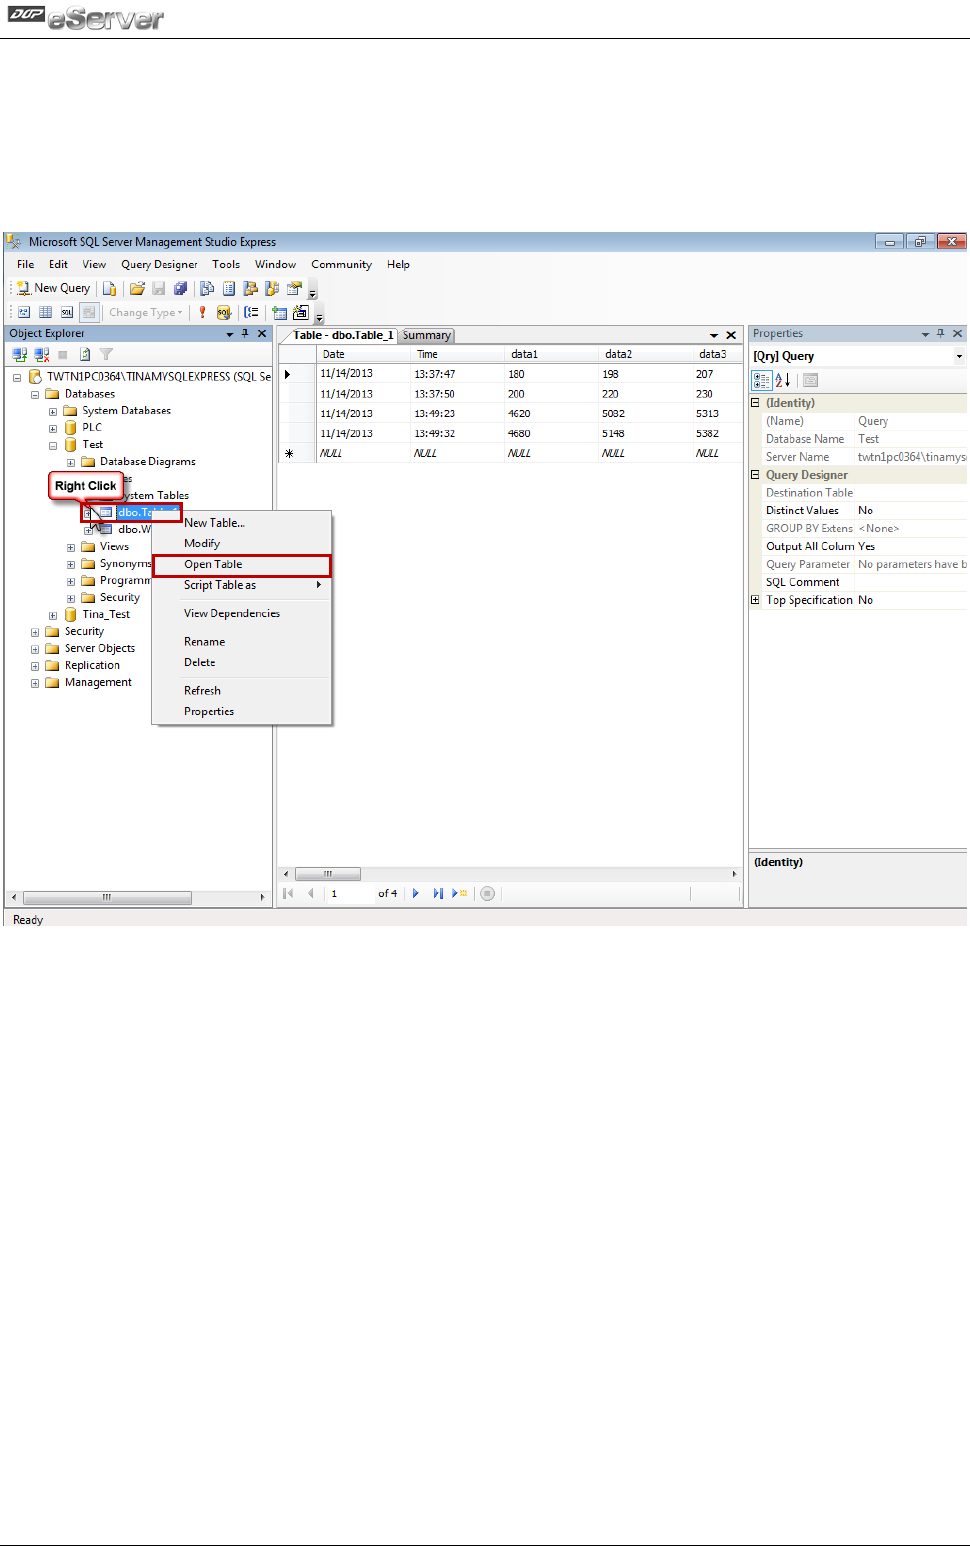Collapse the (Identity) properties category
The image size is (970, 1546).
[x=756, y=403]
